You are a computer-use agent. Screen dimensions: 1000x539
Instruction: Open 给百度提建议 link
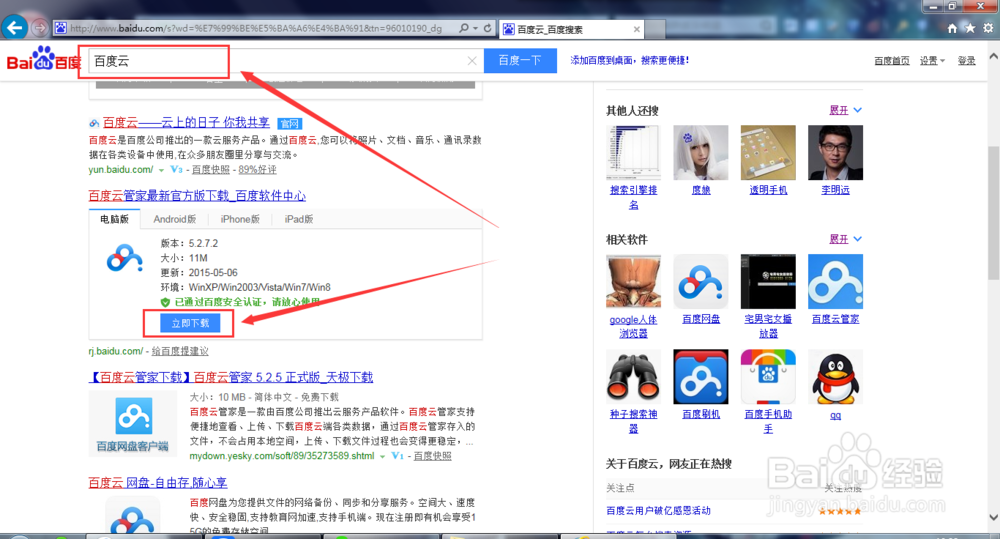pyautogui.click(x=180, y=351)
